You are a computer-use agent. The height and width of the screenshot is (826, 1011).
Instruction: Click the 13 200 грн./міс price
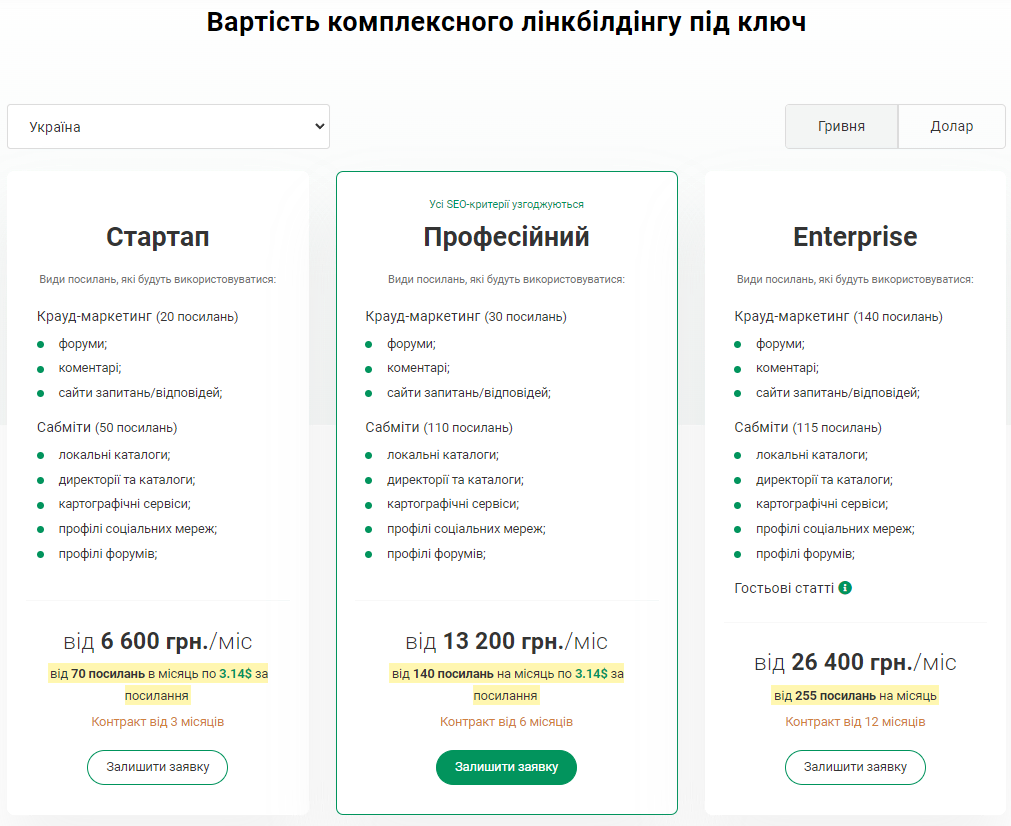pyautogui.click(x=506, y=641)
